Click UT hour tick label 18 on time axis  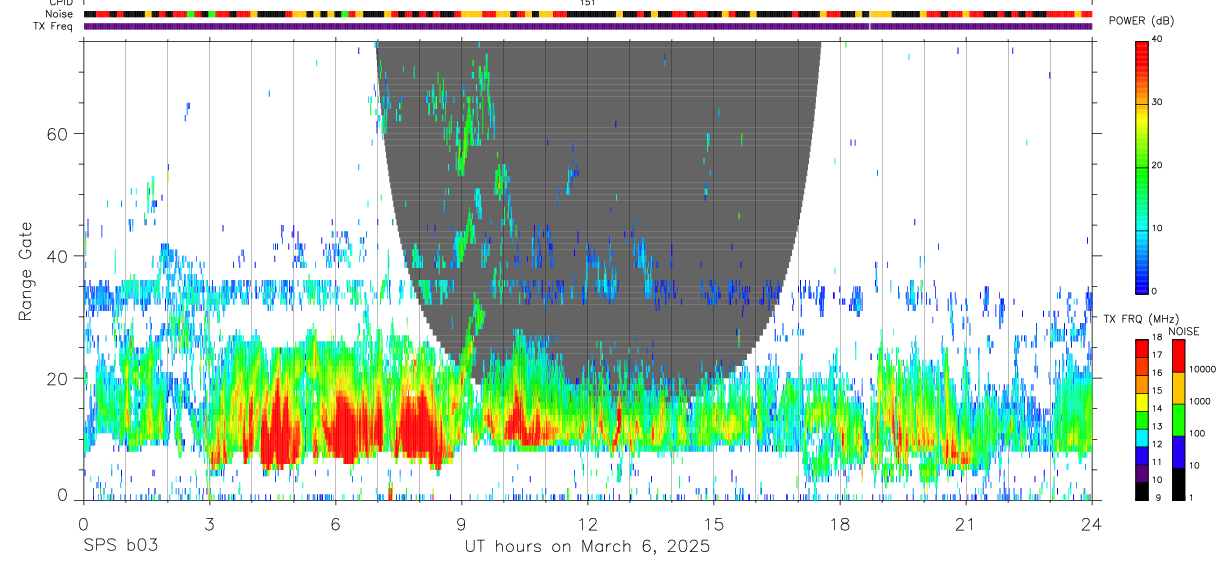coord(840,523)
